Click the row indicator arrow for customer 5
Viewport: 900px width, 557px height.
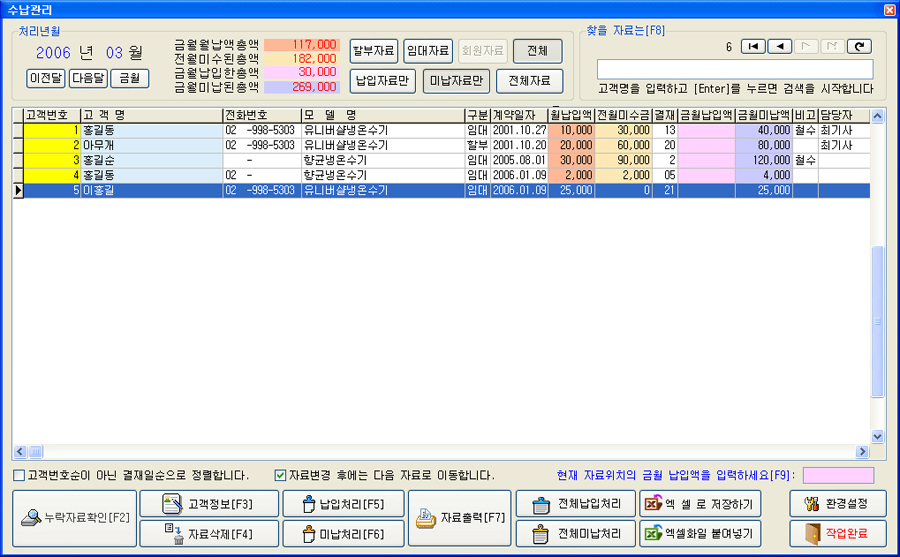pyautogui.click(x=18, y=190)
